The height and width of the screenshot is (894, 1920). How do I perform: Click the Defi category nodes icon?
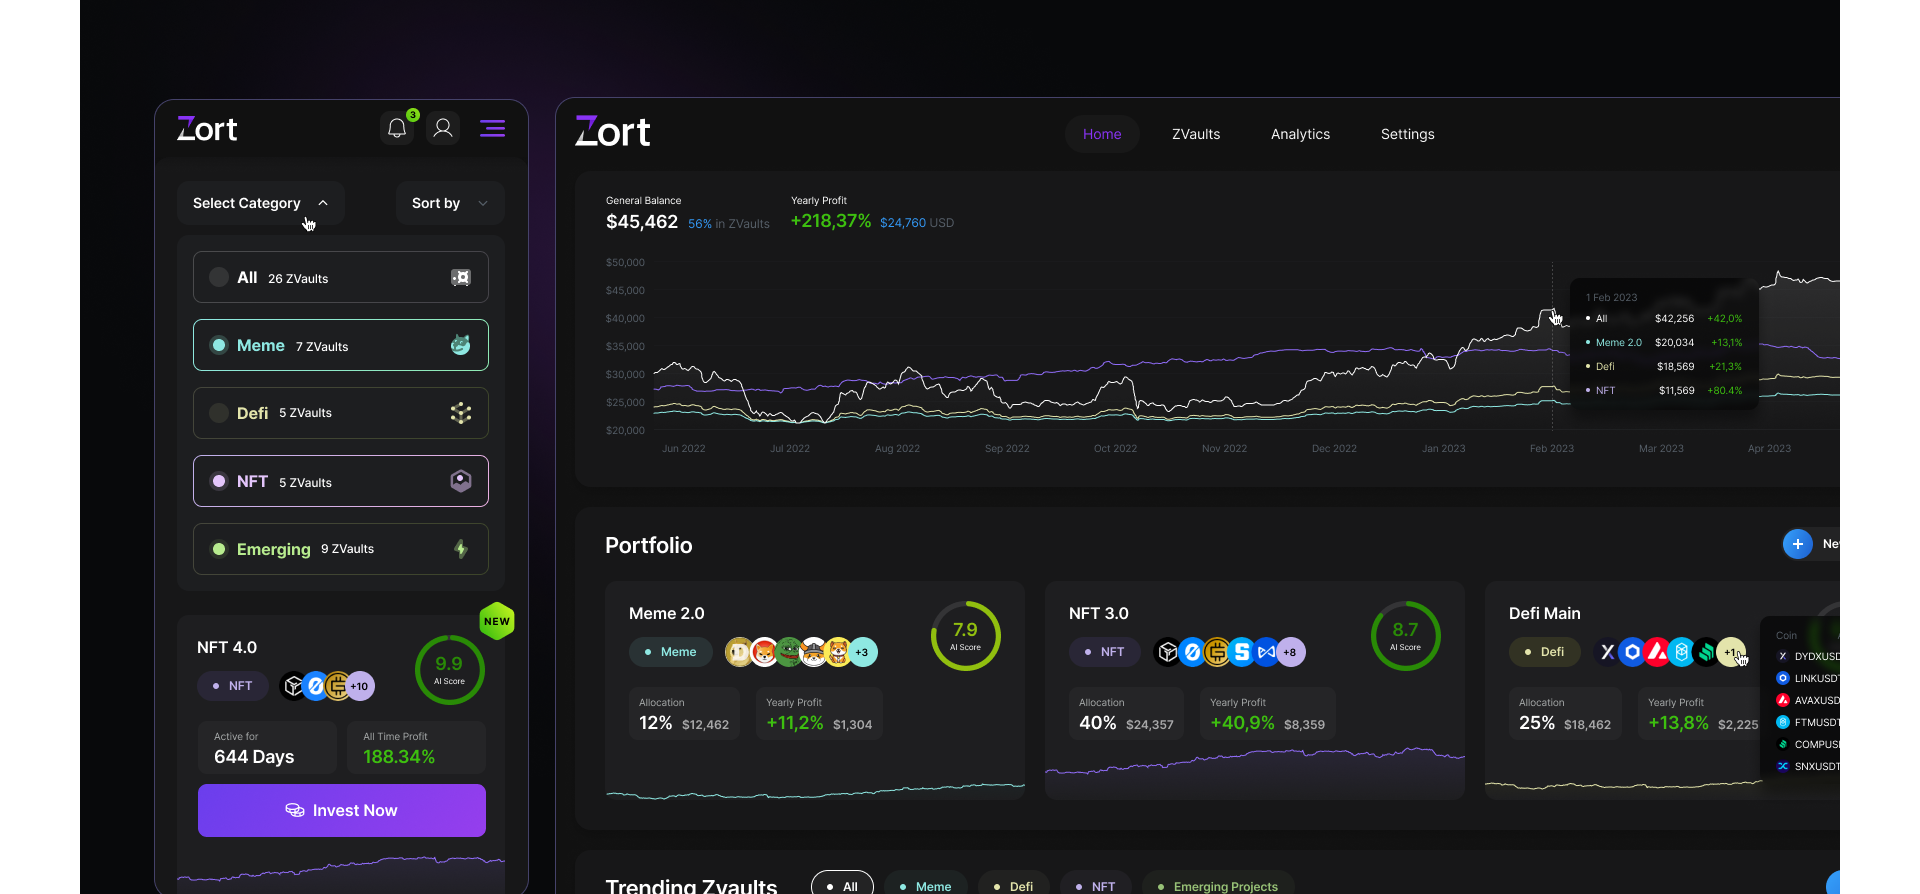point(460,413)
